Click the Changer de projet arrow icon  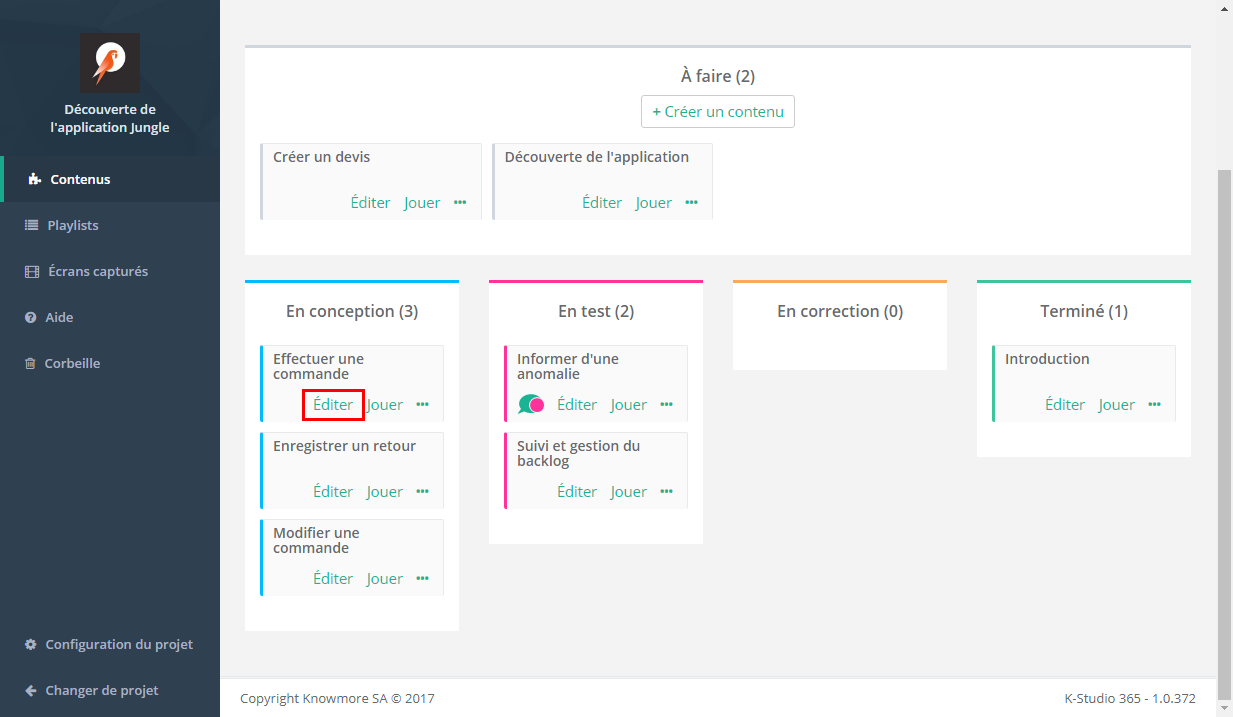tap(31, 691)
